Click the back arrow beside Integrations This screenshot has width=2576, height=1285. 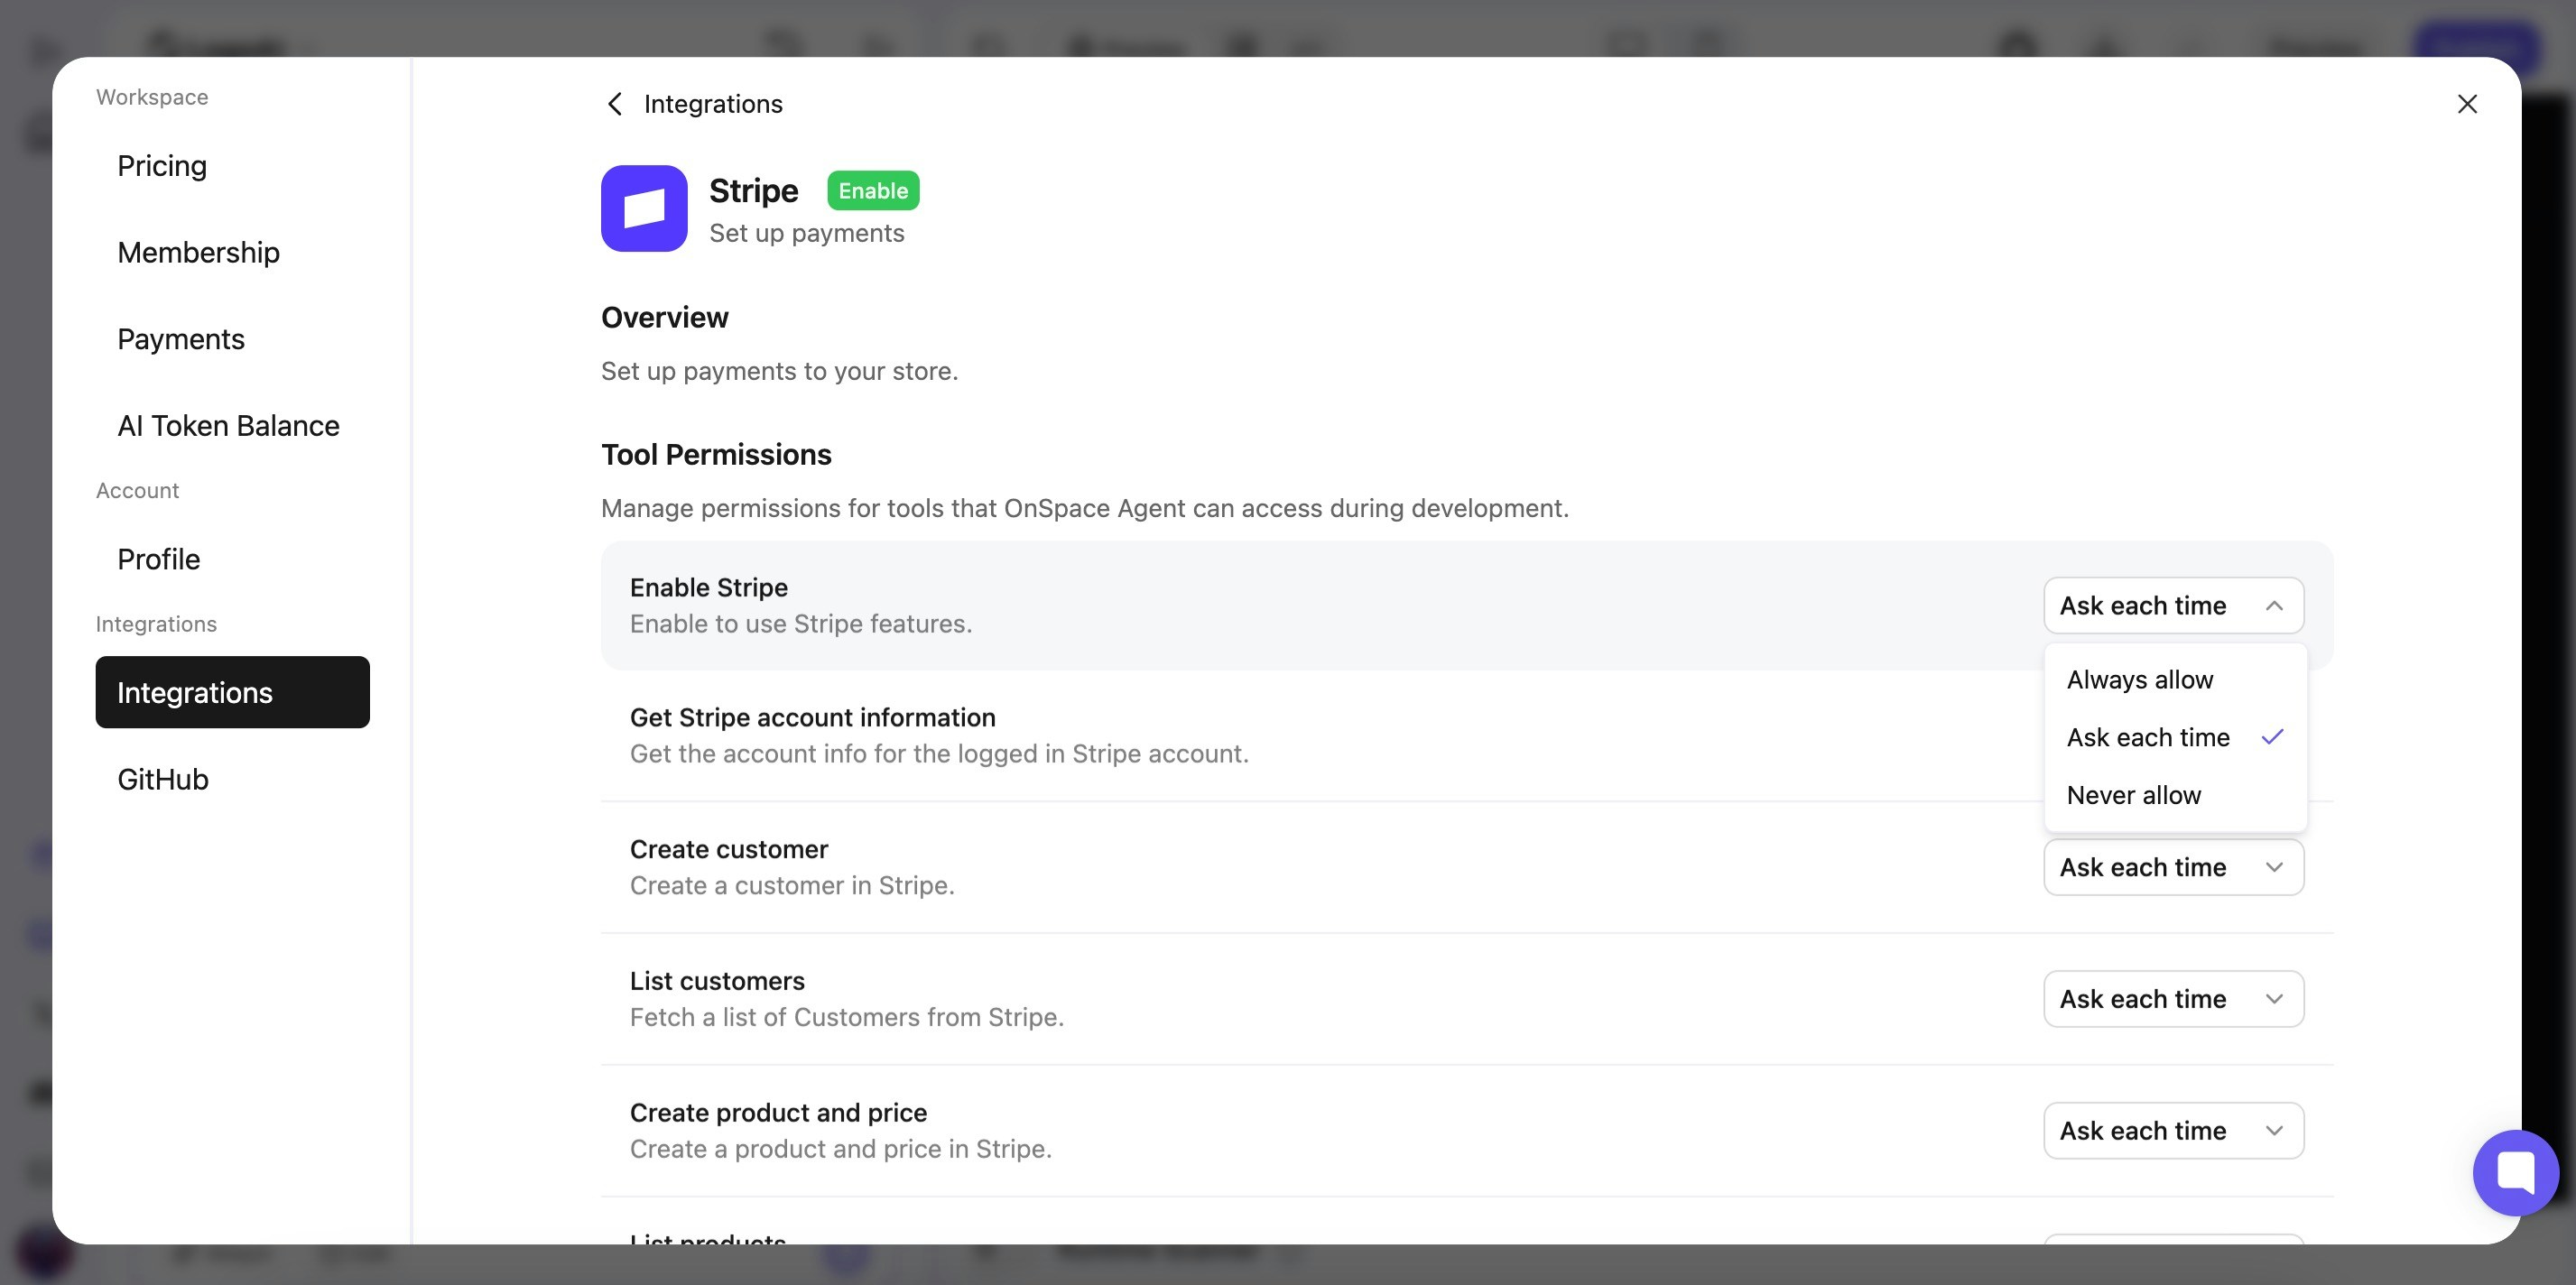615,104
